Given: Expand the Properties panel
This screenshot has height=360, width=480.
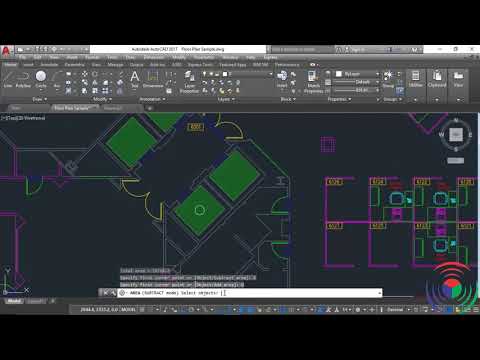Looking at the screenshot, I should (x=339, y=99).
